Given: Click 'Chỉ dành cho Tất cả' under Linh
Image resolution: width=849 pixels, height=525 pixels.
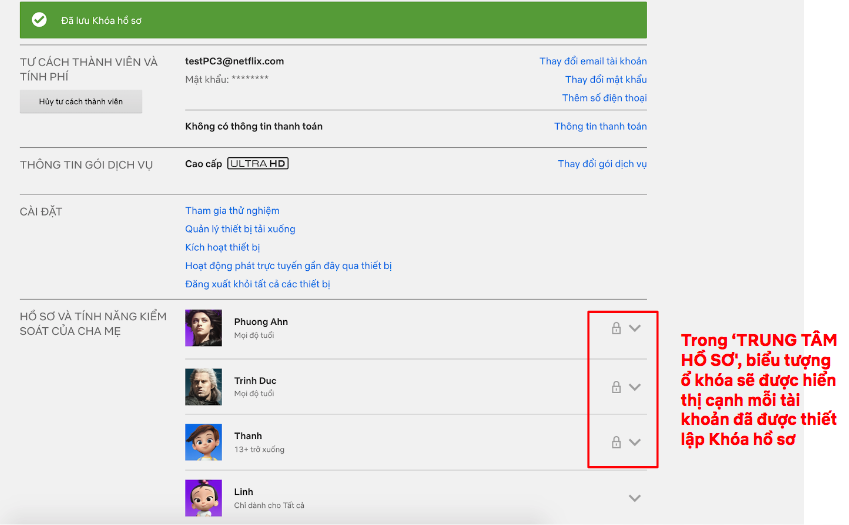Looking at the screenshot, I should tap(269, 505).
